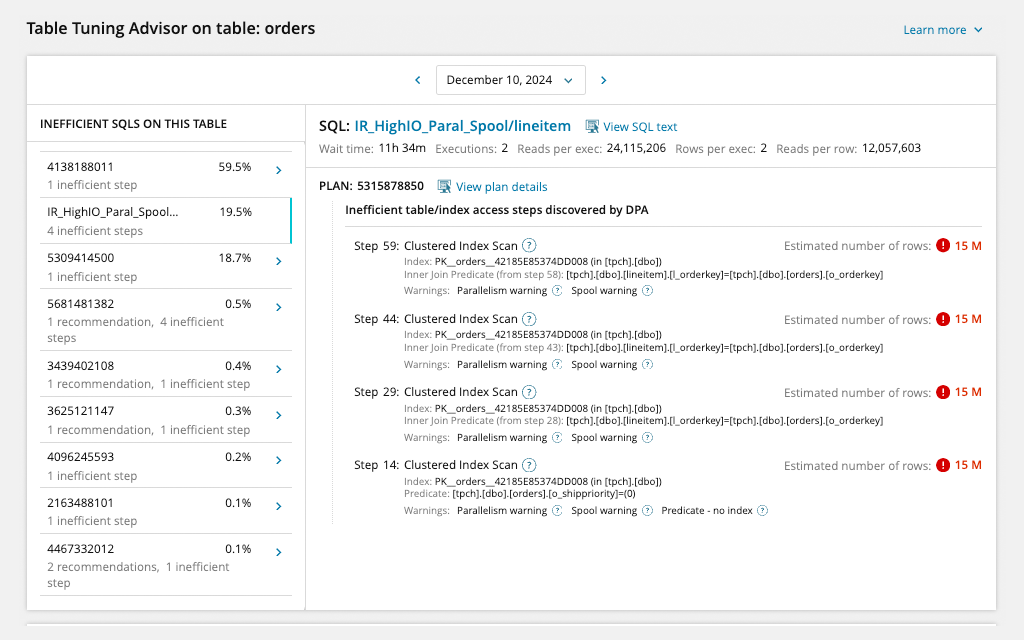Click the View plan details icon

445,186
